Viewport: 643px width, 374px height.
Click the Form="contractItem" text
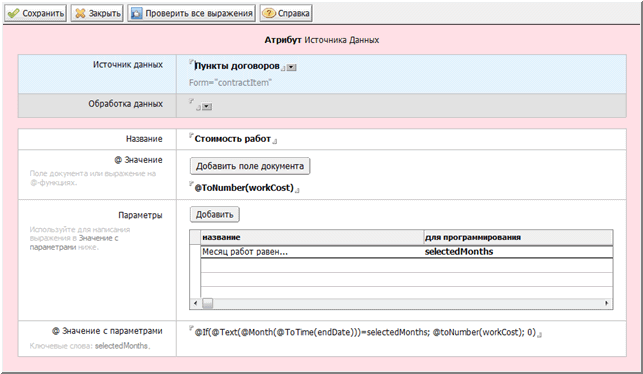pos(230,82)
